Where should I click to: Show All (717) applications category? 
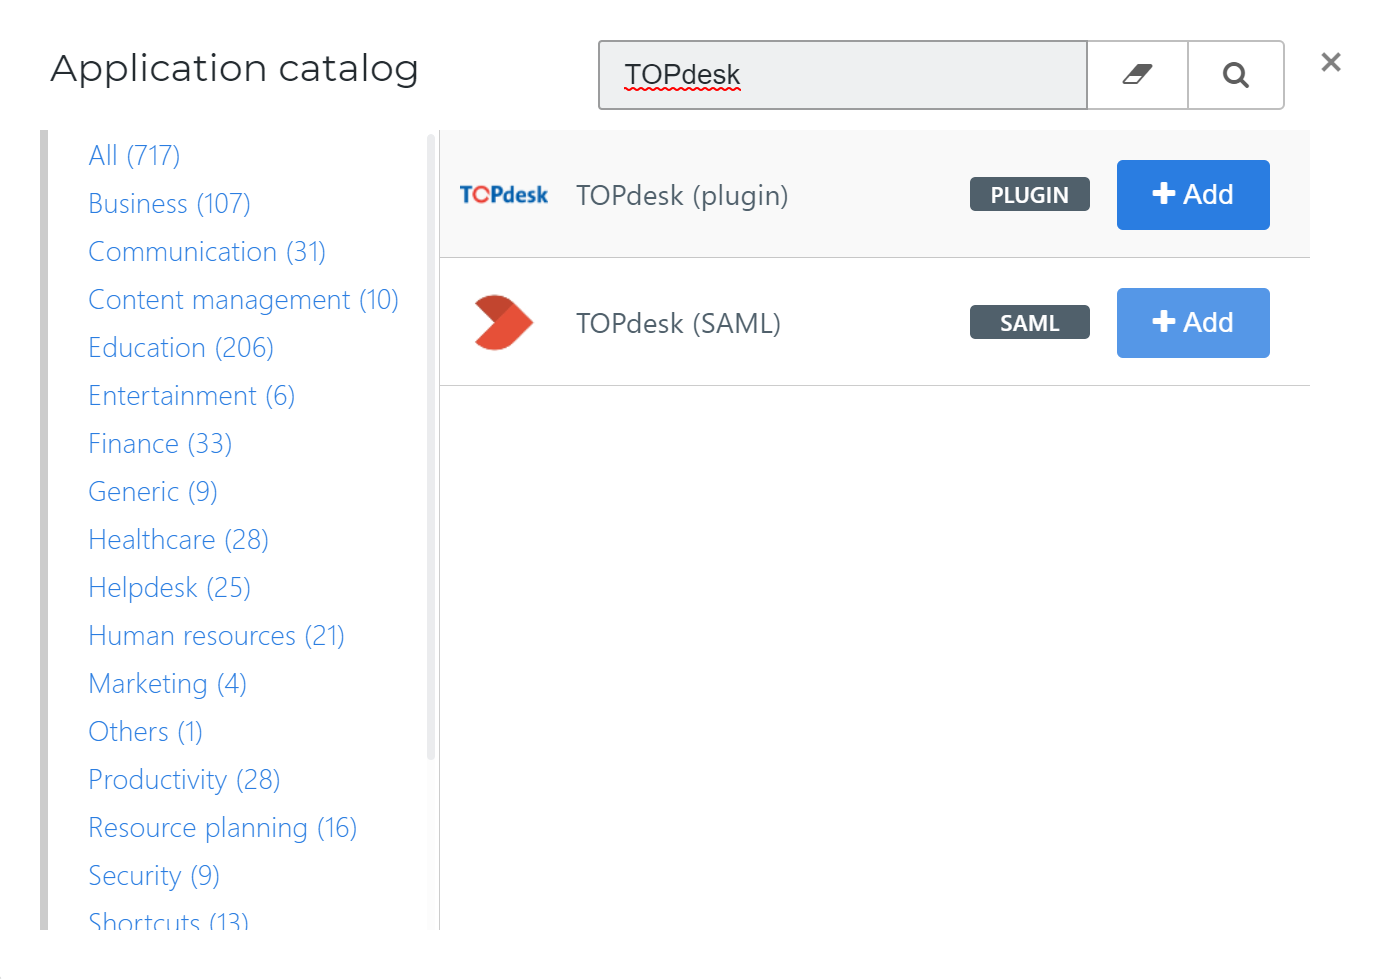pos(134,156)
